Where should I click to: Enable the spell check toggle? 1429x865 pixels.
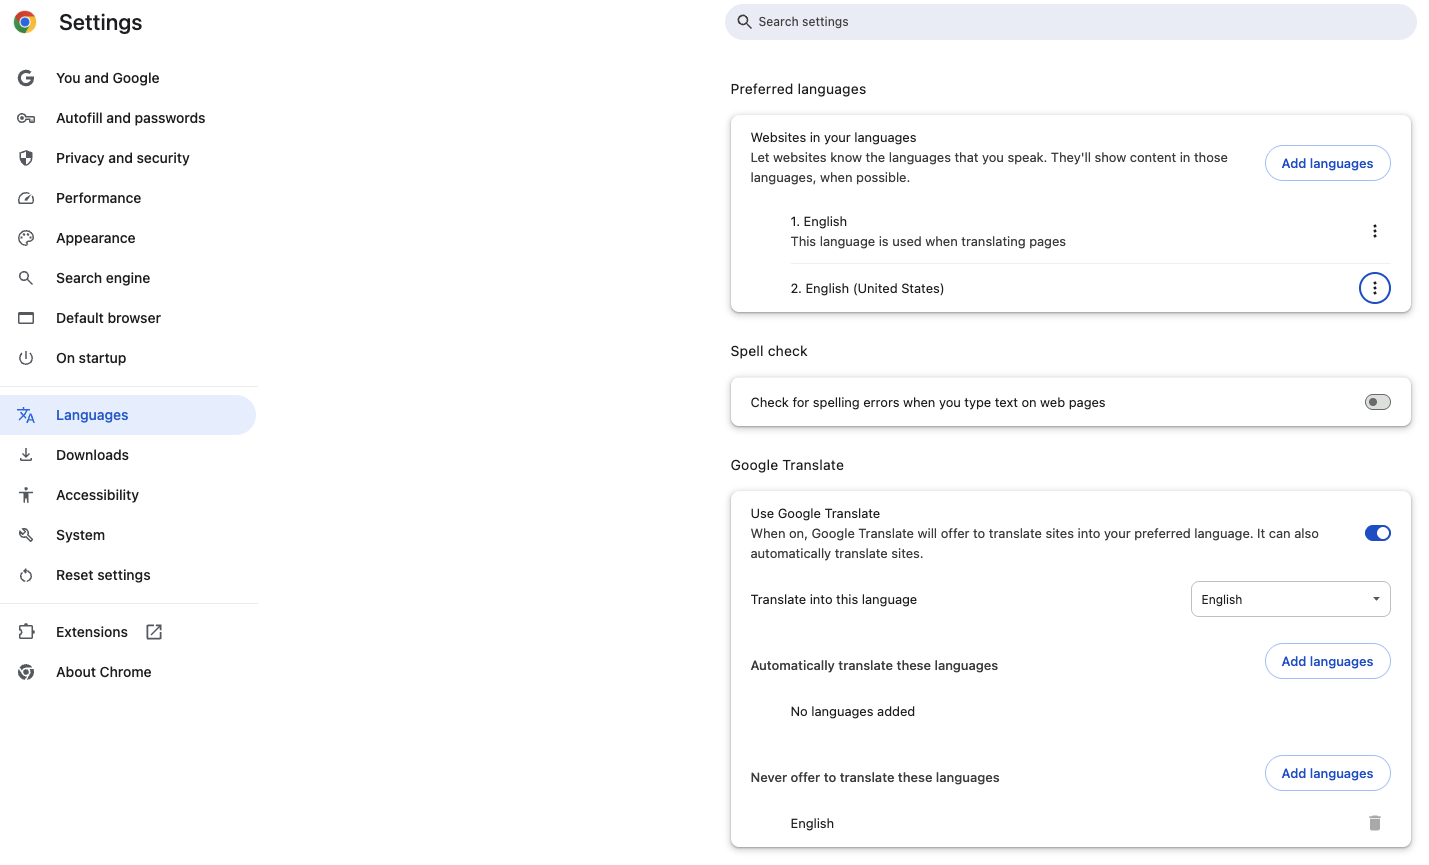click(1378, 402)
